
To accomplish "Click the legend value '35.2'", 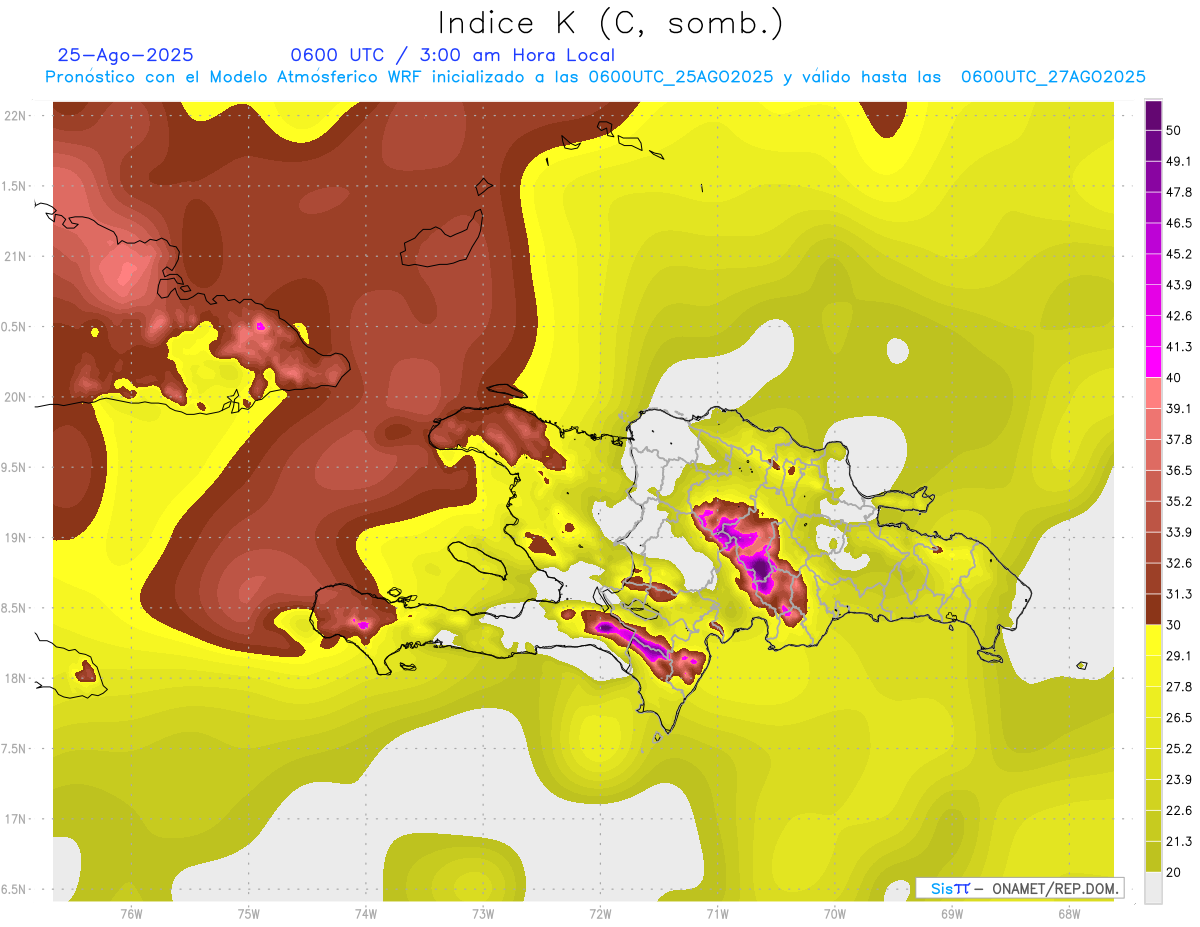I will click(1179, 501).
